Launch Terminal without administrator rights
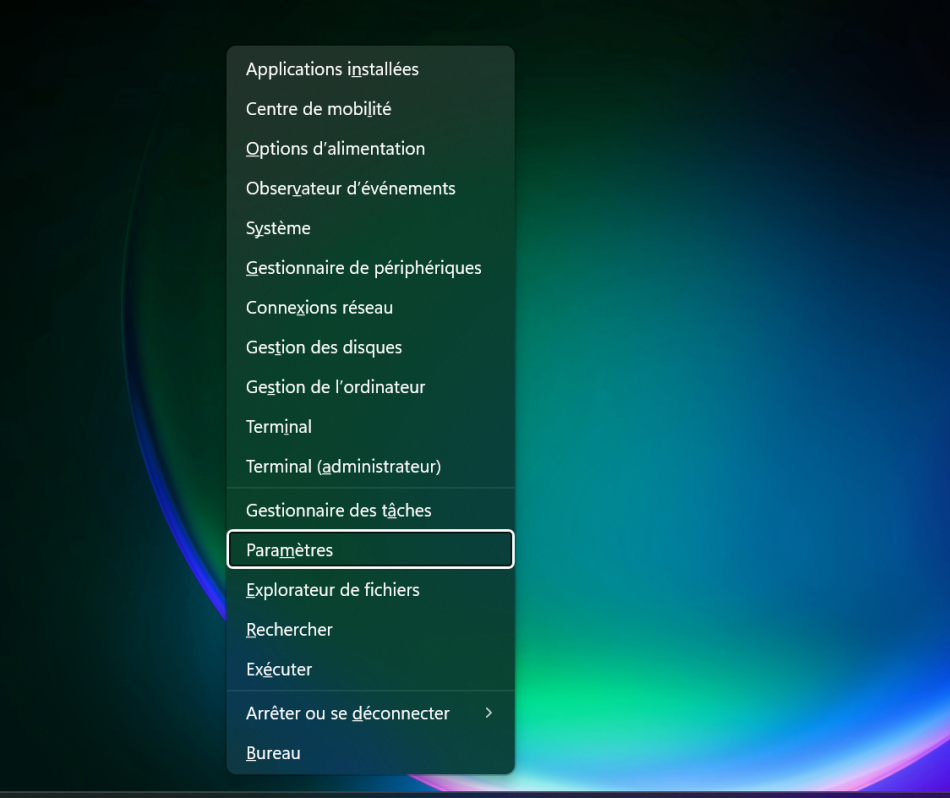Screen dimensions: 950x798 278,427
